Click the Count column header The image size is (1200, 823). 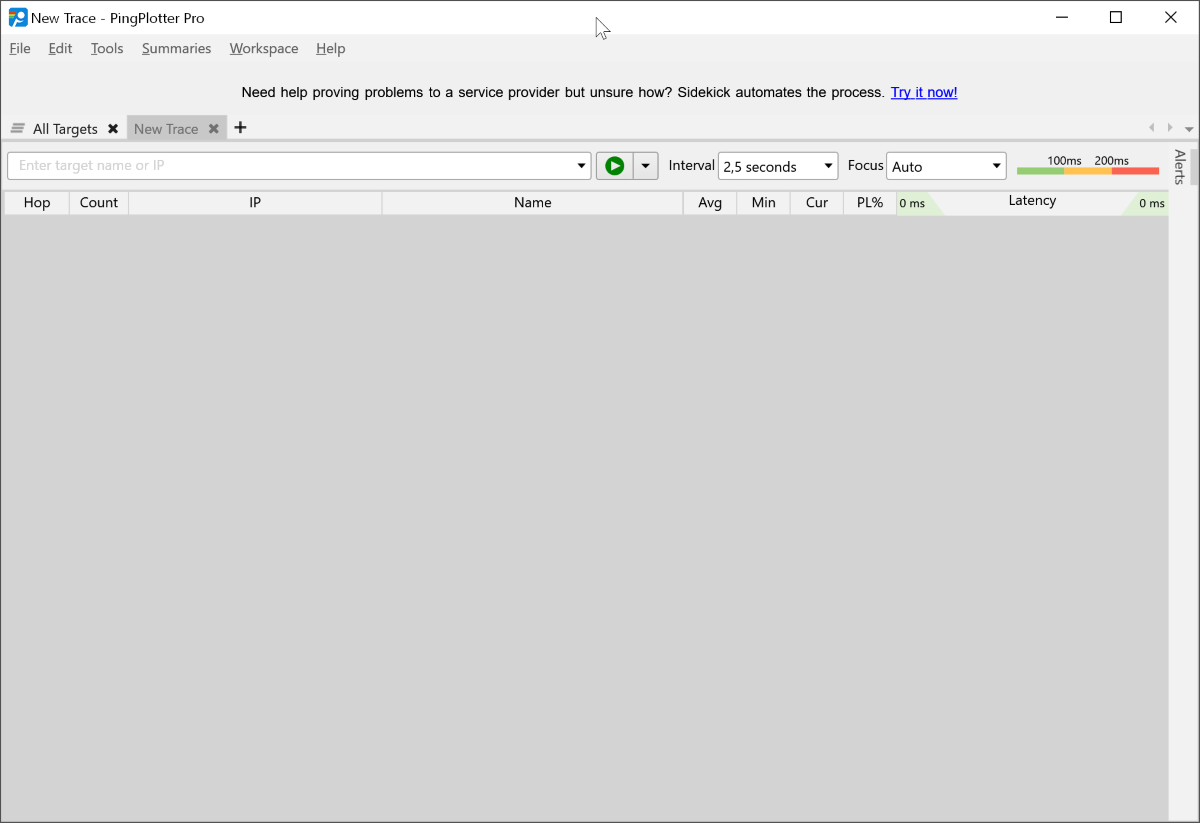pos(99,202)
